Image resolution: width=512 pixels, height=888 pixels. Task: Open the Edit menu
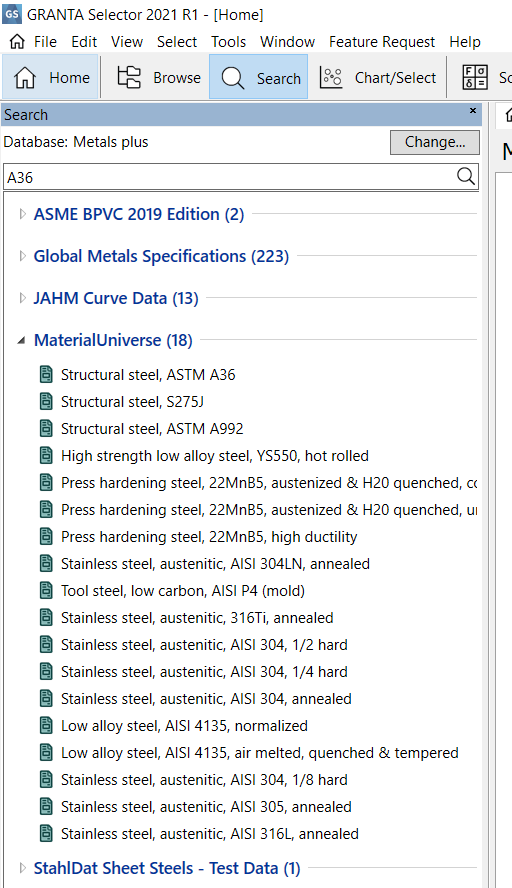coord(84,42)
